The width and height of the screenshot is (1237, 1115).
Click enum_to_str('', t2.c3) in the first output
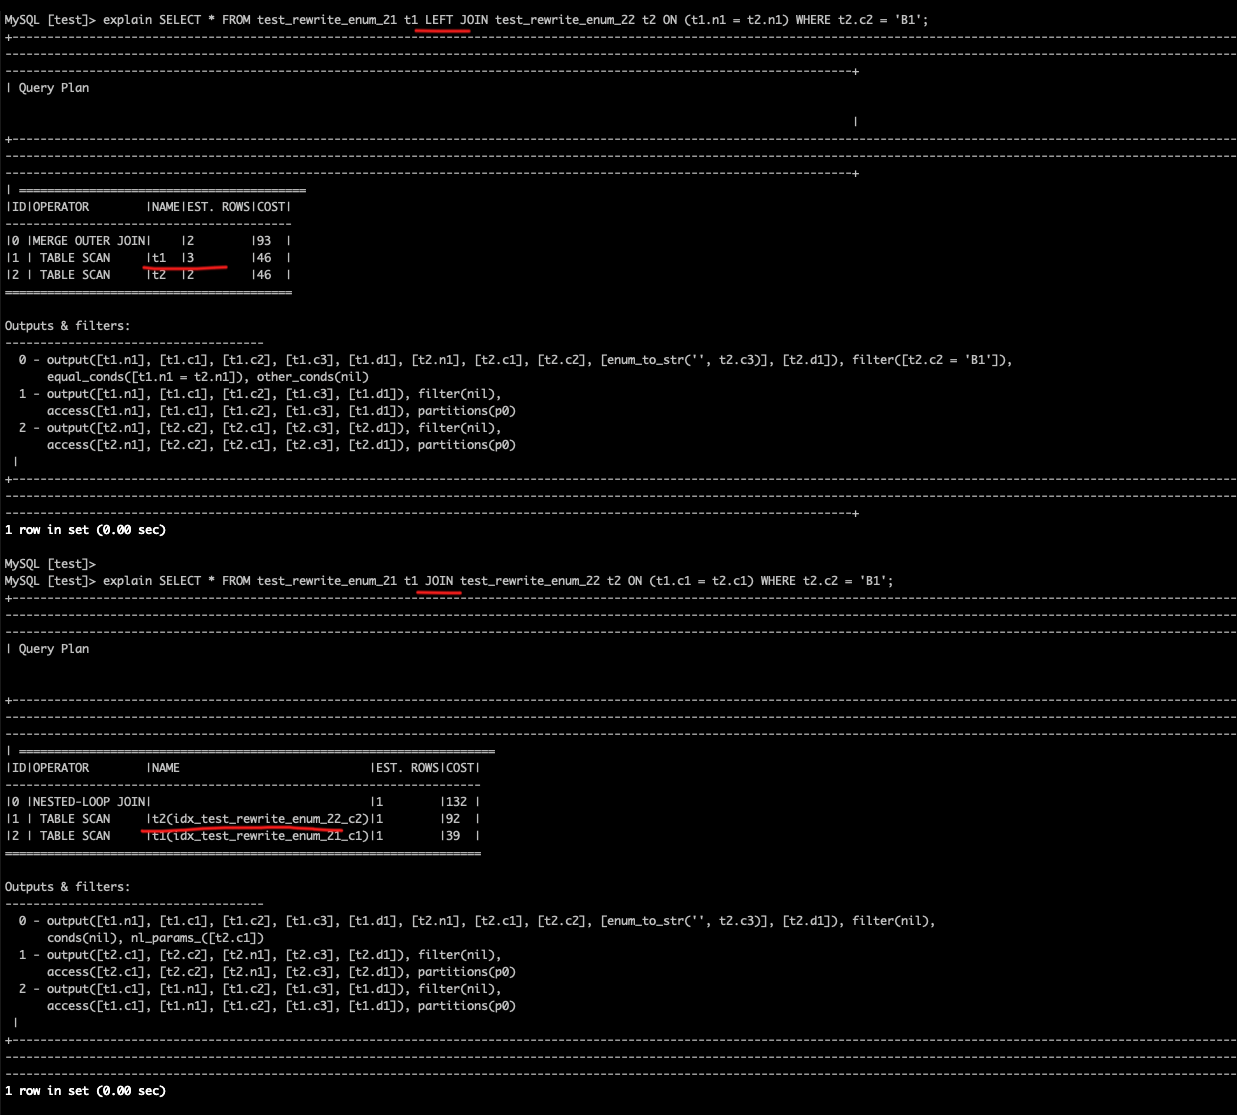pyautogui.click(x=684, y=359)
